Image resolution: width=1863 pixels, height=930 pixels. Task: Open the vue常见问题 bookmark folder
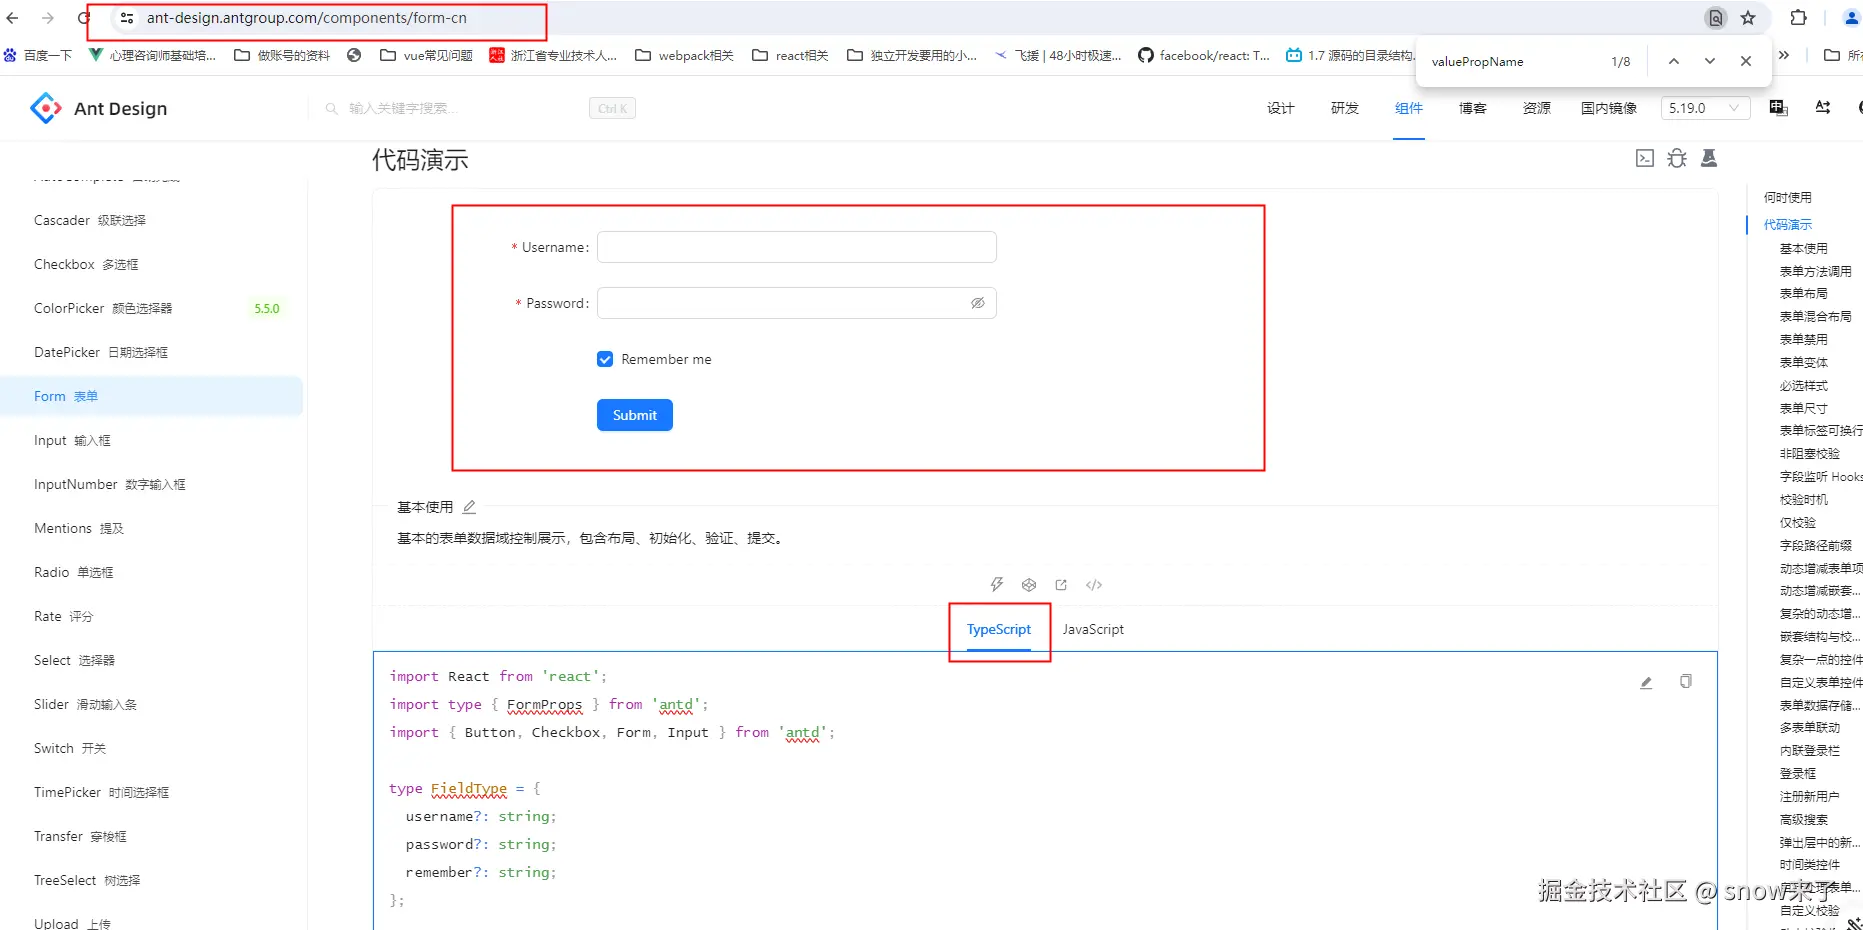tap(426, 55)
